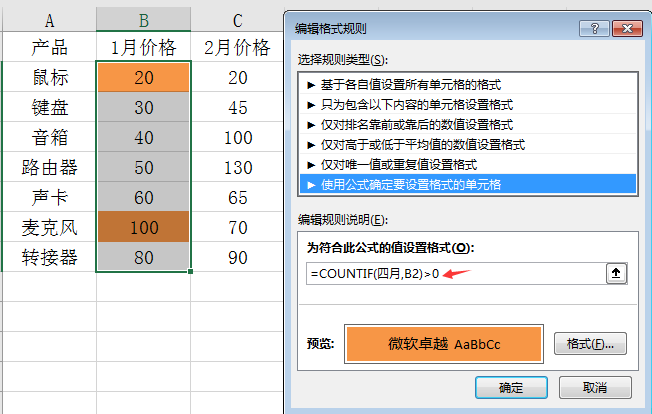
Task: Click the collapse-dialog range selector icon
Action: [x=616, y=274]
